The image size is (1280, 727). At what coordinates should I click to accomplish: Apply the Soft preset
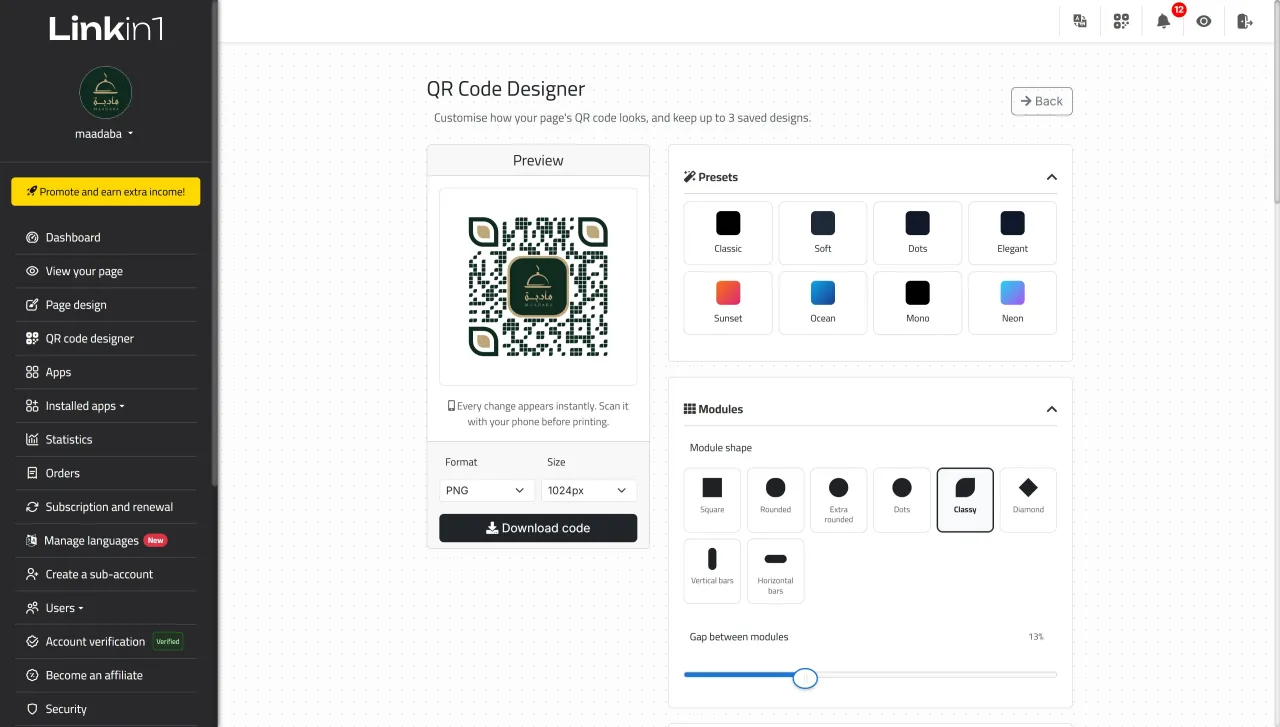[823, 233]
